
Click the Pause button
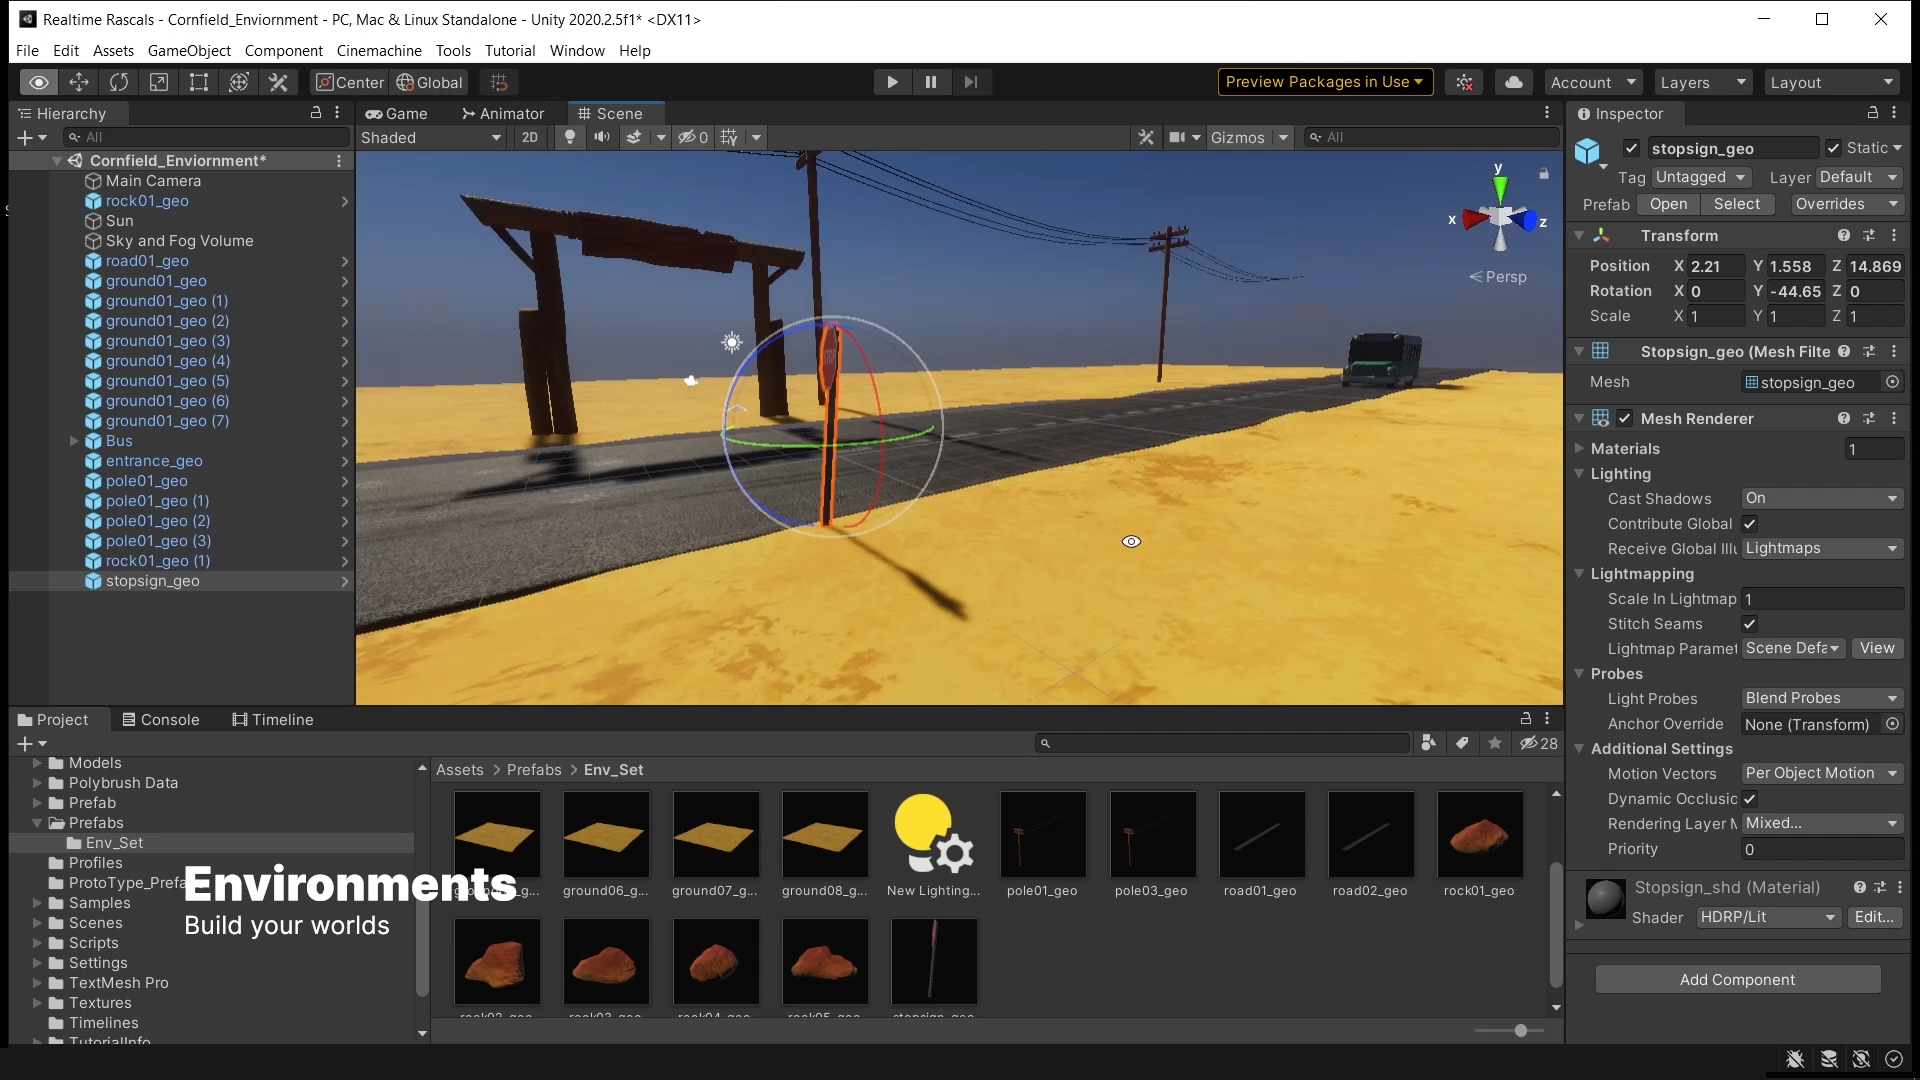[931, 82]
